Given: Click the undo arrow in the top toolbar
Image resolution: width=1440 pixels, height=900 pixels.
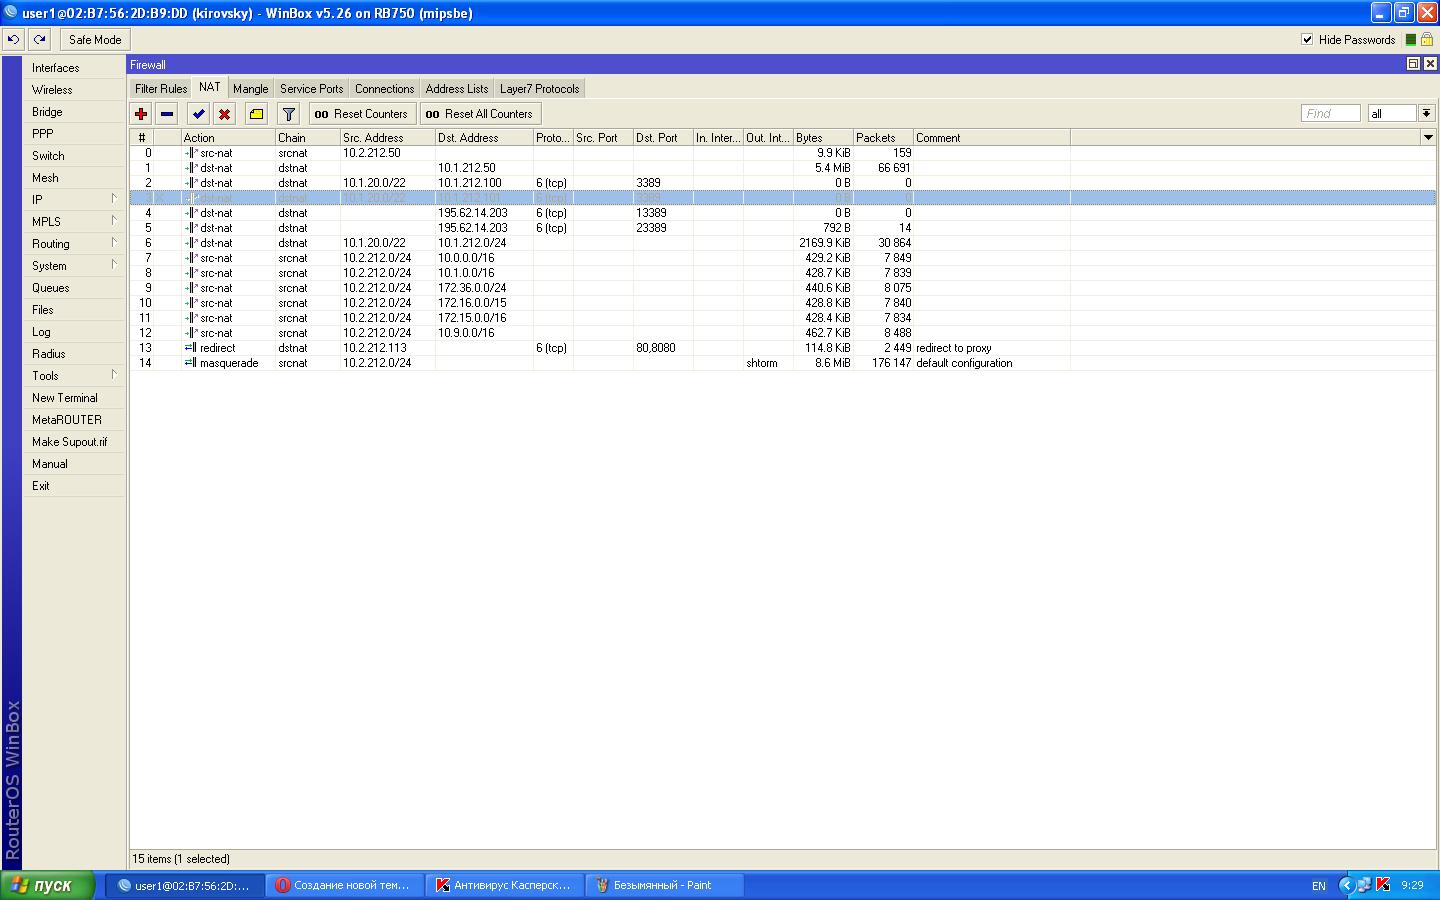Looking at the screenshot, I should pos(13,40).
